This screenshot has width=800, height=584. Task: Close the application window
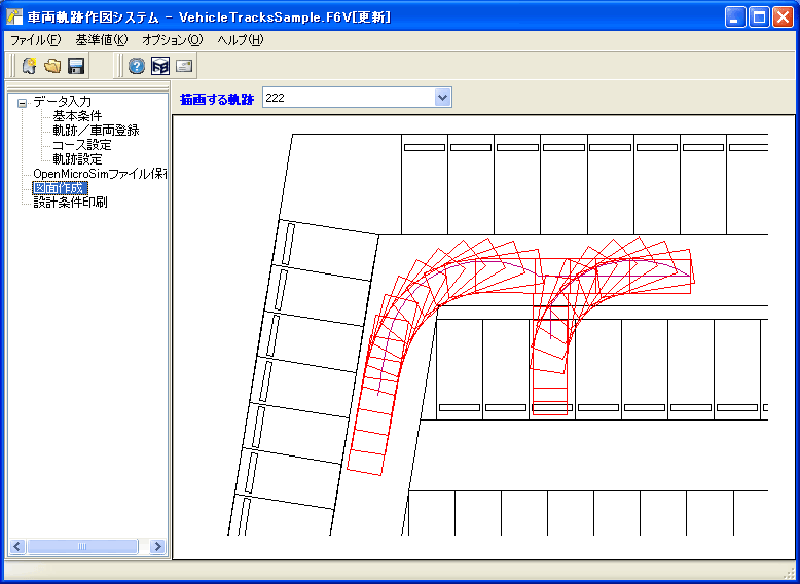point(783,18)
